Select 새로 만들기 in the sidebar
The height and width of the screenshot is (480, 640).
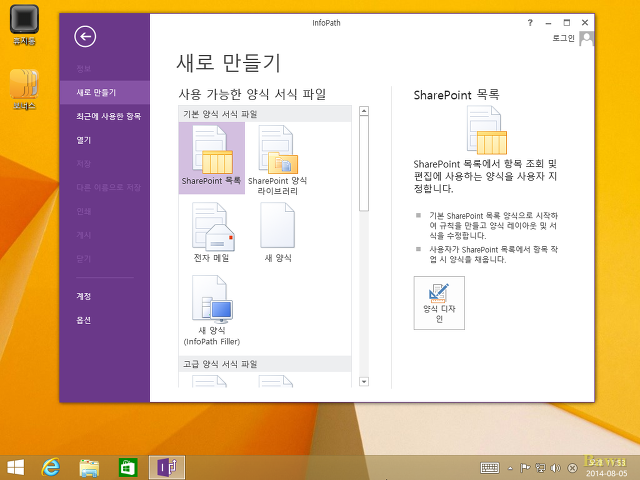point(105,92)
